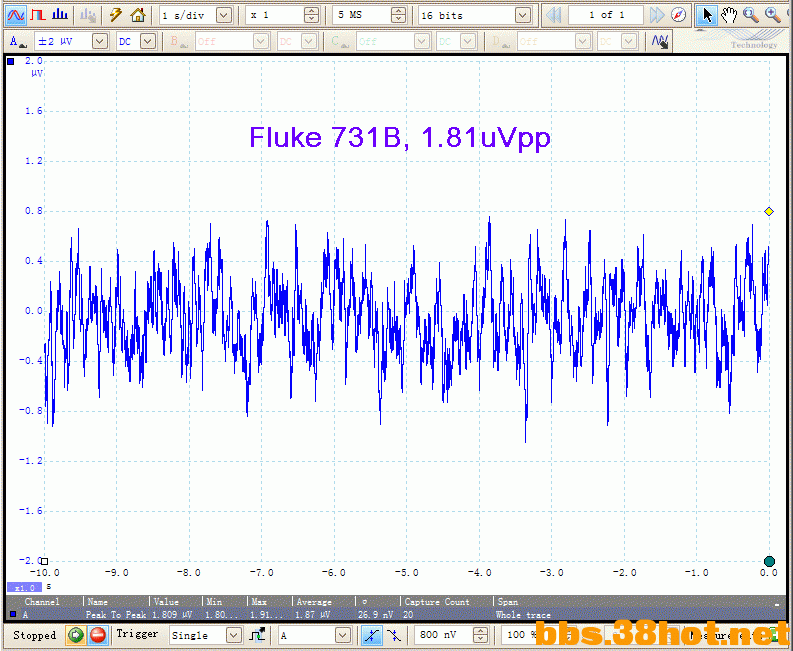793x651 pixels.
Task: Open the trigger mode Single dropdown
Action: (x=233, y=635)
